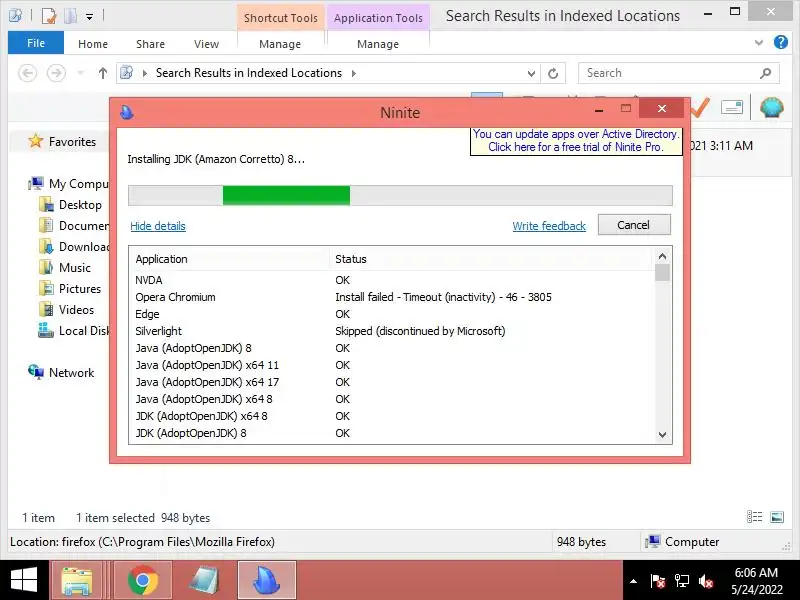The width and height of the screenshot is (800, 600).
Task: Open the View ribbon tab
Action: (x=206, y=44)
